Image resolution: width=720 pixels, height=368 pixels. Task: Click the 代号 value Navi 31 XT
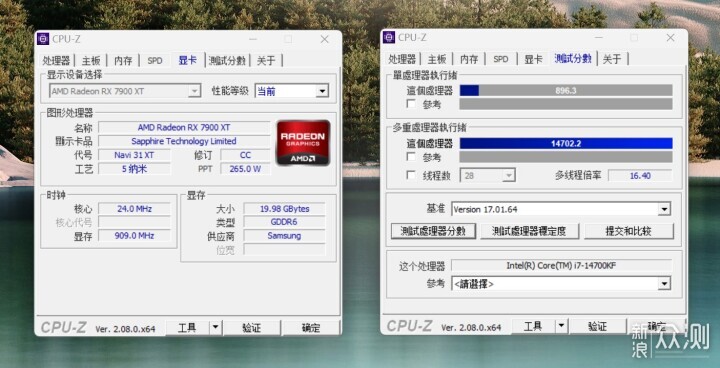pos(135,155)
